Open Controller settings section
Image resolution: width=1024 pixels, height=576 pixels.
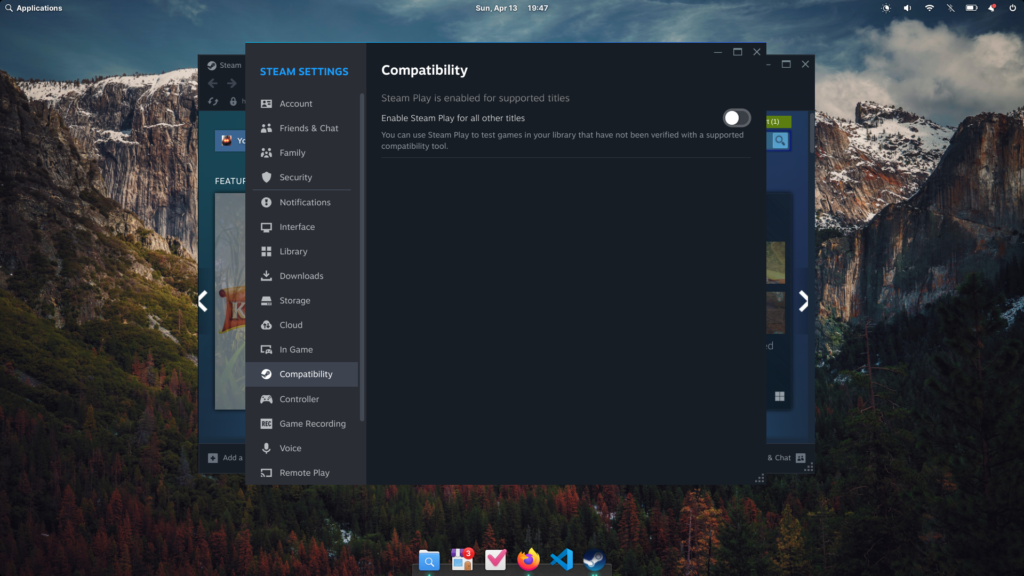(x=302, y=399)
